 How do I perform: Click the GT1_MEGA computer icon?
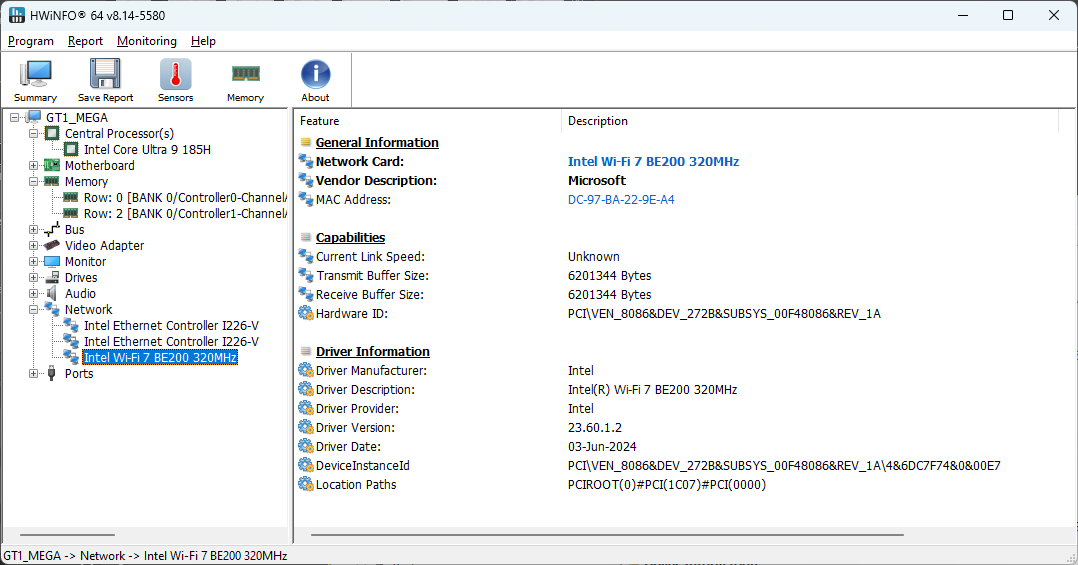[34, 117]
